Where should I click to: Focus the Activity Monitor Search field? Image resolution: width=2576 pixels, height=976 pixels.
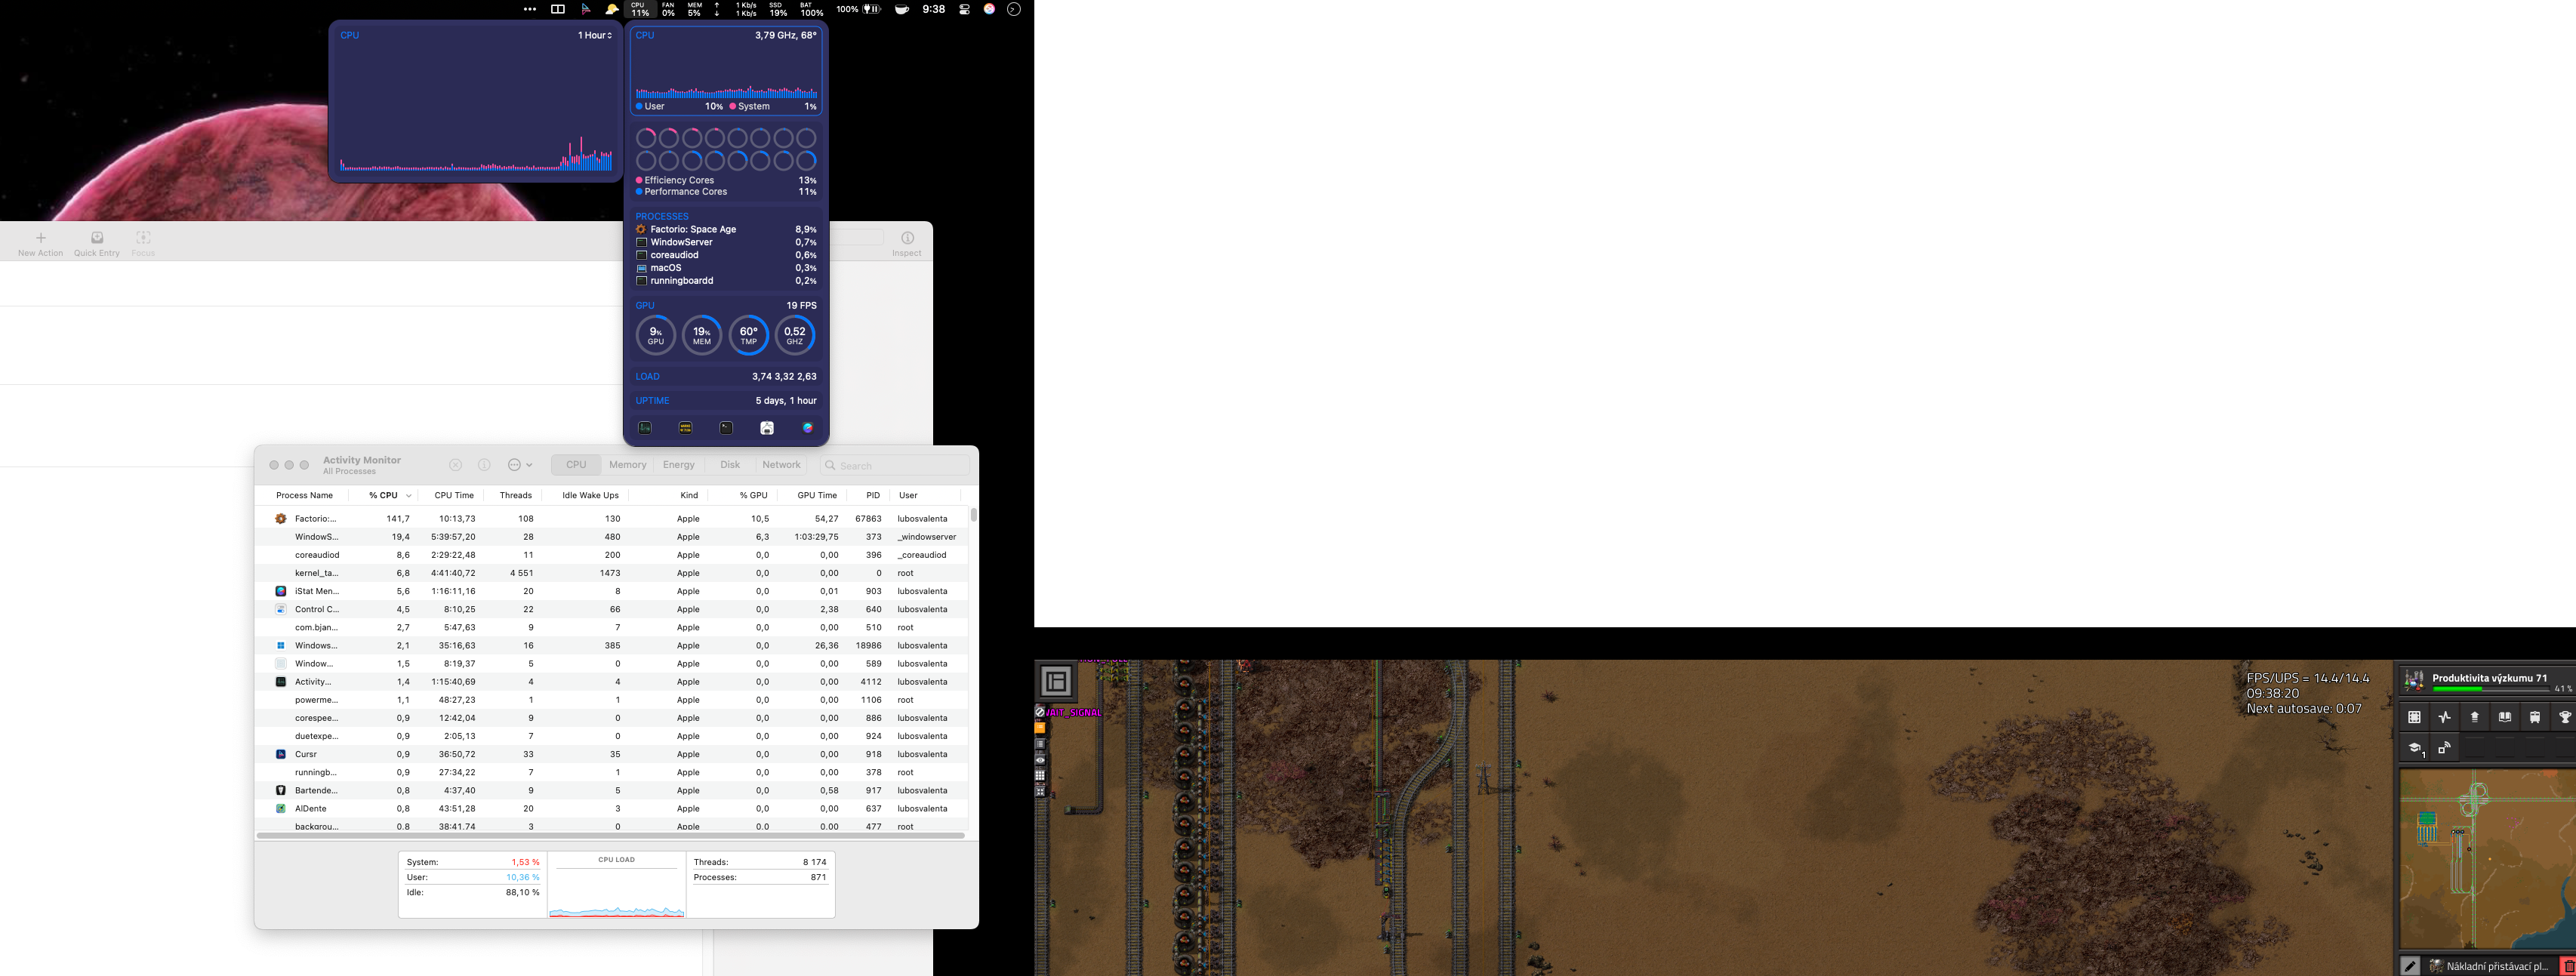coord(895,465)
